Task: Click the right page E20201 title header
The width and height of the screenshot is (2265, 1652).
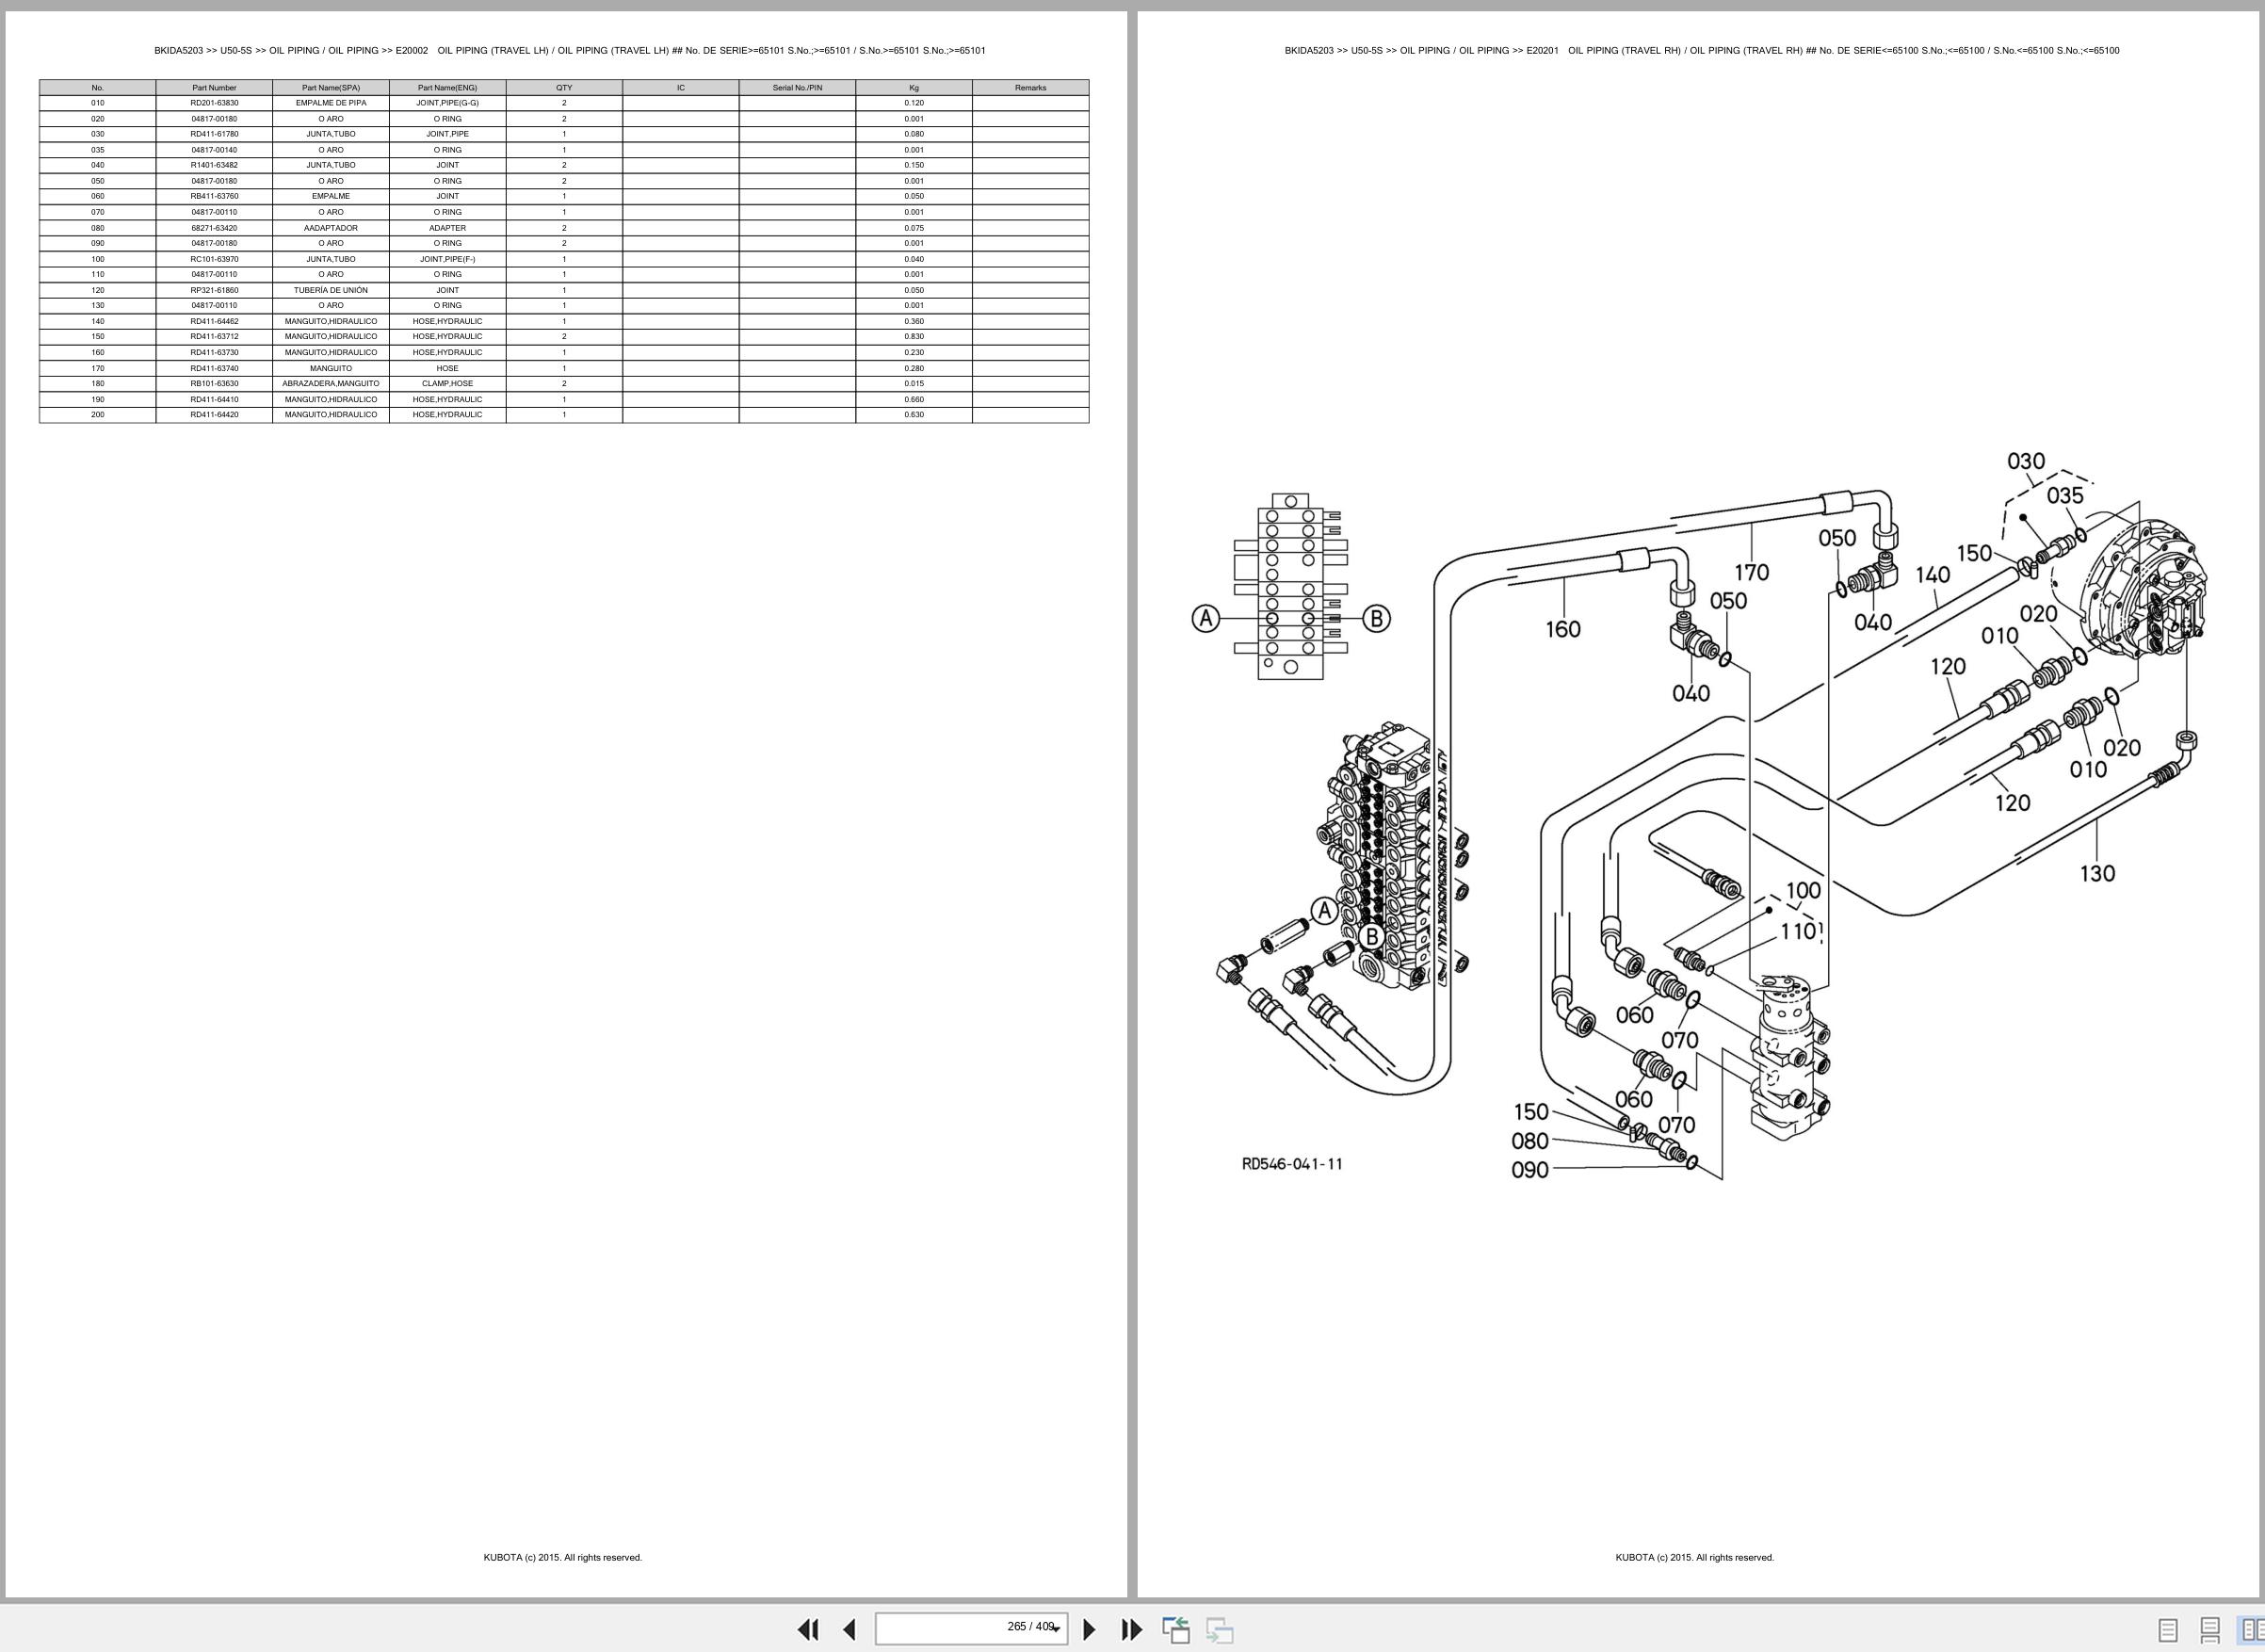Action: [x=1702, y=50]
